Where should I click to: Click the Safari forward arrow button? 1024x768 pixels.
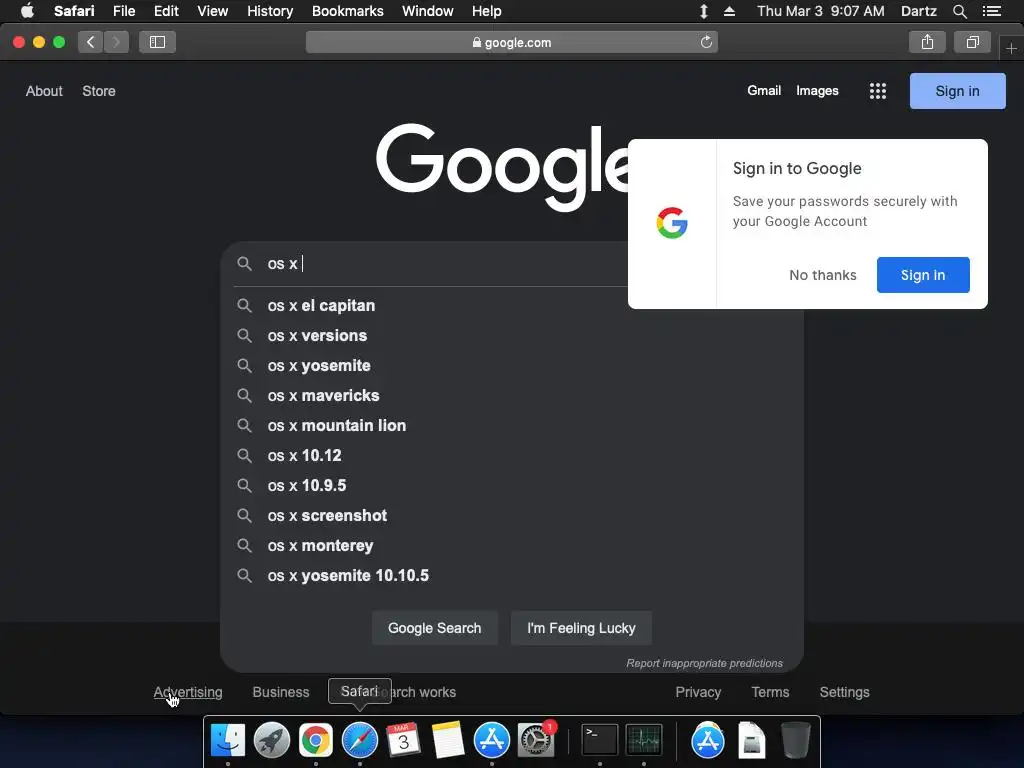116,42
